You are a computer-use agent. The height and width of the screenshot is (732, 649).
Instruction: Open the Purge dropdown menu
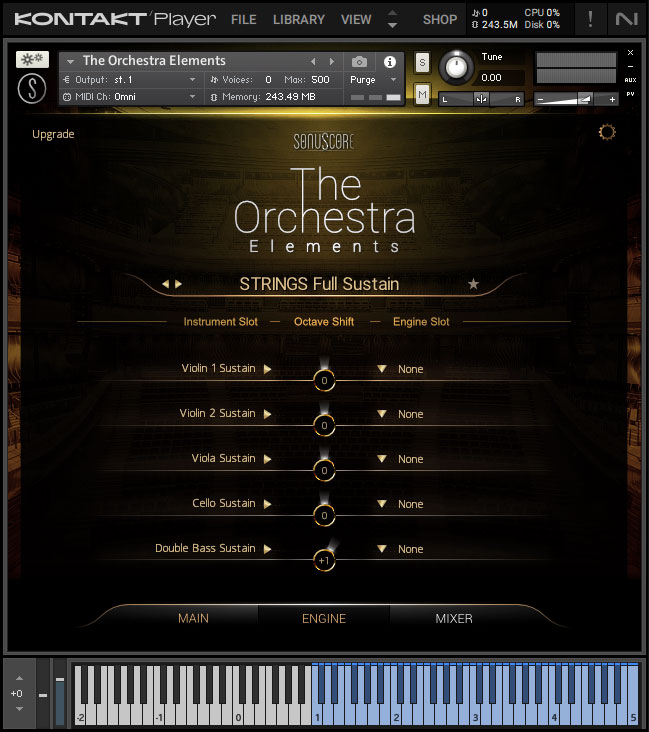click(373, 80)
